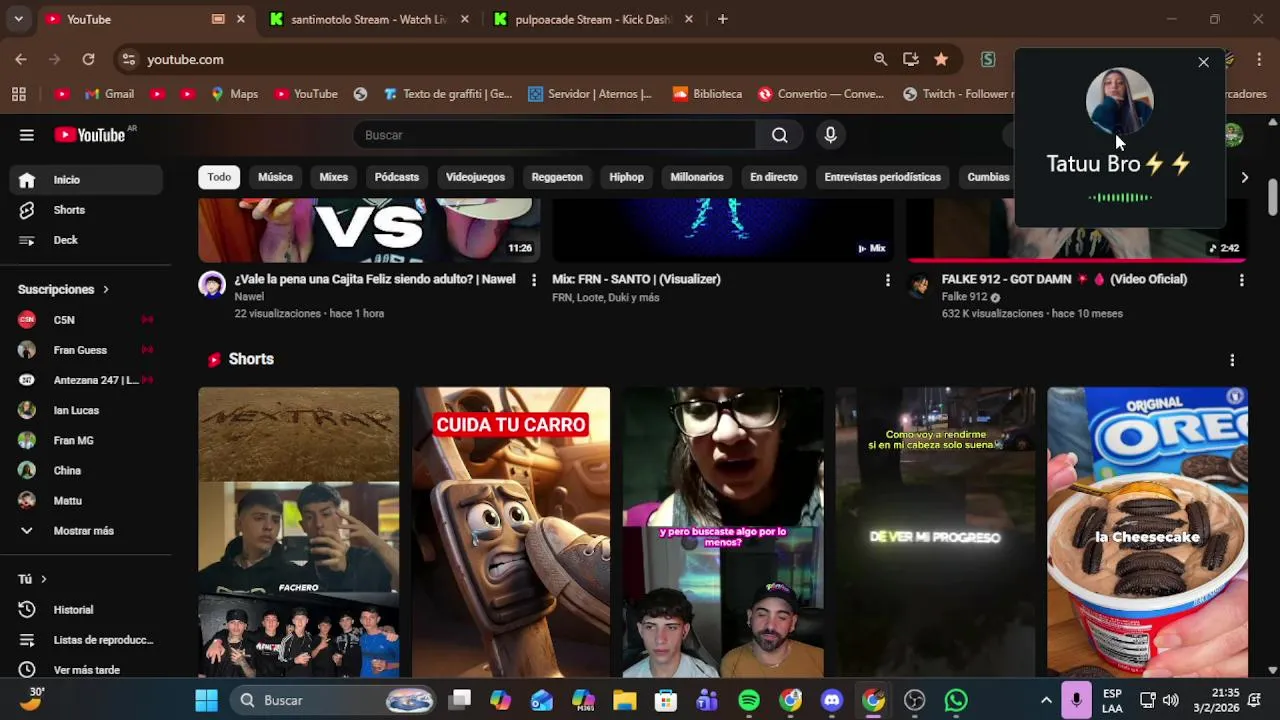
Task: Open options for FALKE 912 video
Action: tap(1241, 280)
